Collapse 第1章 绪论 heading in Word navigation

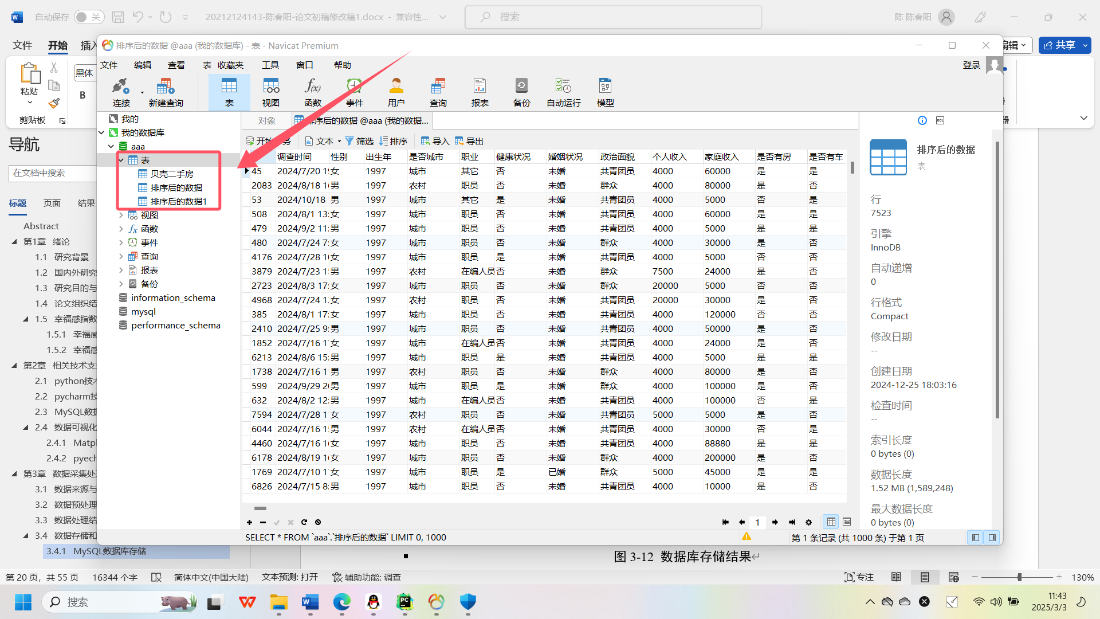tap(15, 241)
